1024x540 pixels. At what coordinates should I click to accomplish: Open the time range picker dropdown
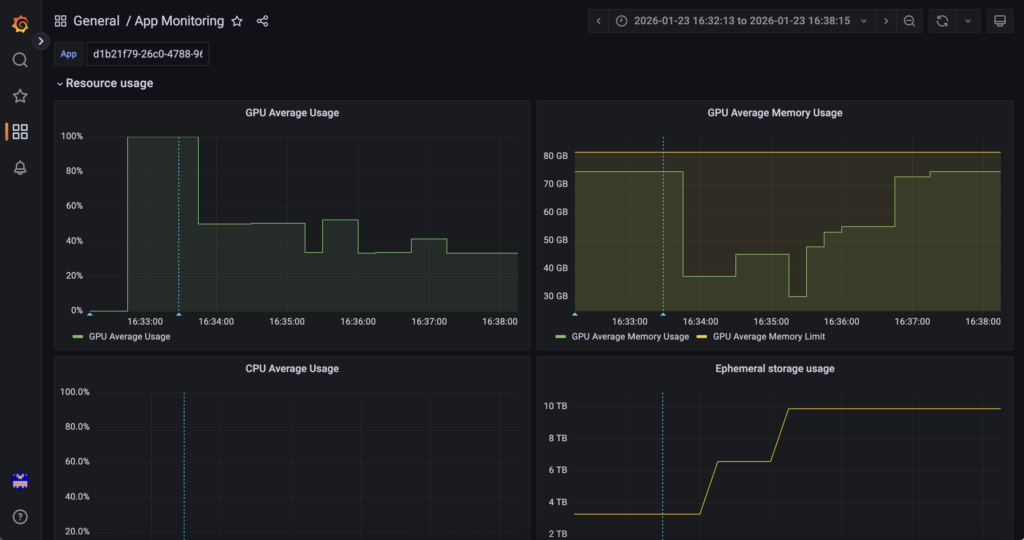tap(741, 21)
